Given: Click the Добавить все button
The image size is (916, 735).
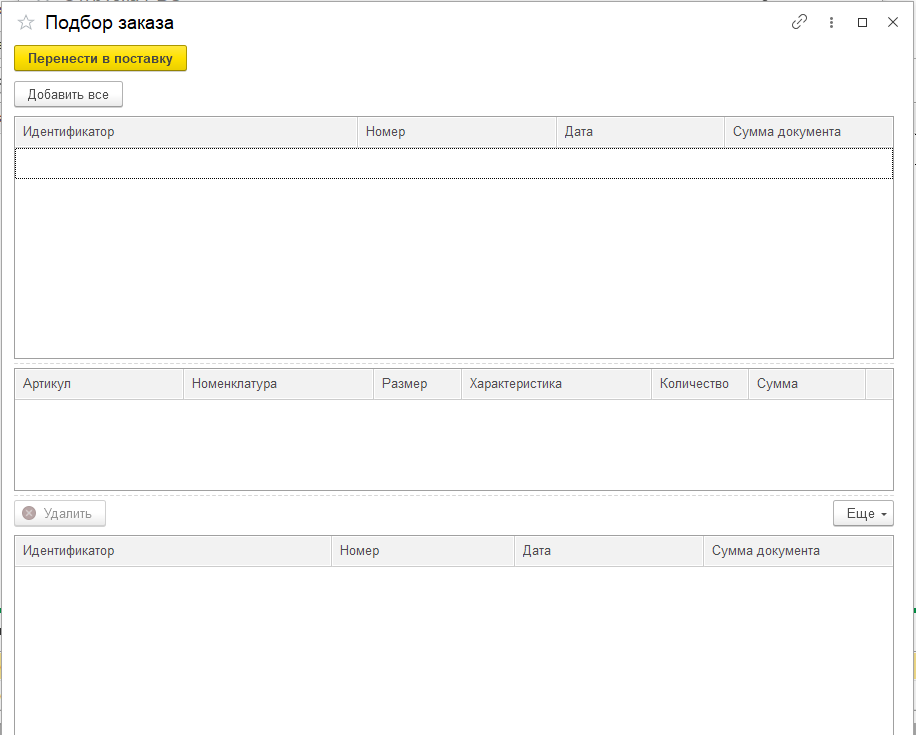Looking at the screenshot, I should click(x=68, y=94).
